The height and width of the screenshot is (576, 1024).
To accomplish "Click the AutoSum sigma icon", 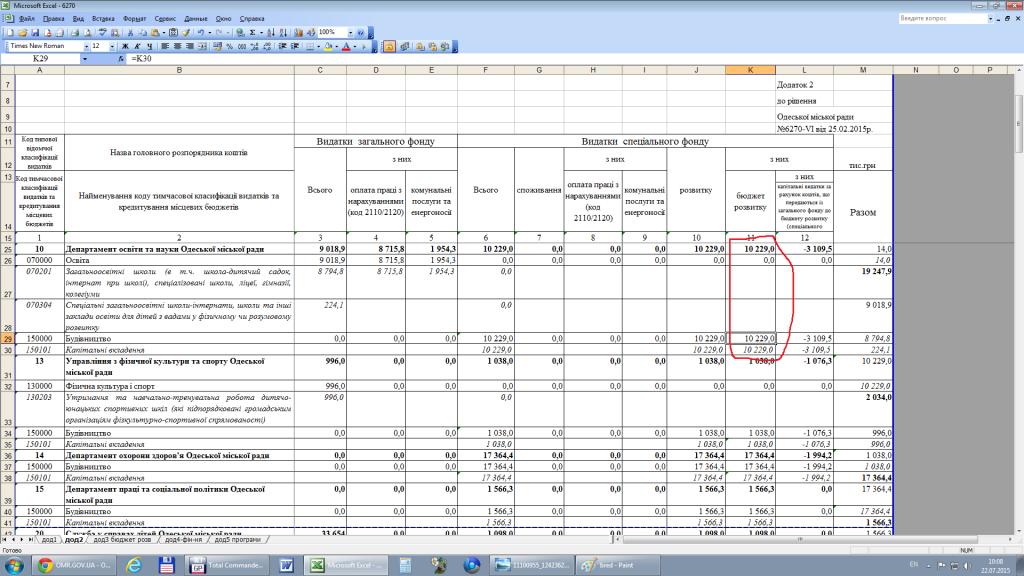I will 251,33.
